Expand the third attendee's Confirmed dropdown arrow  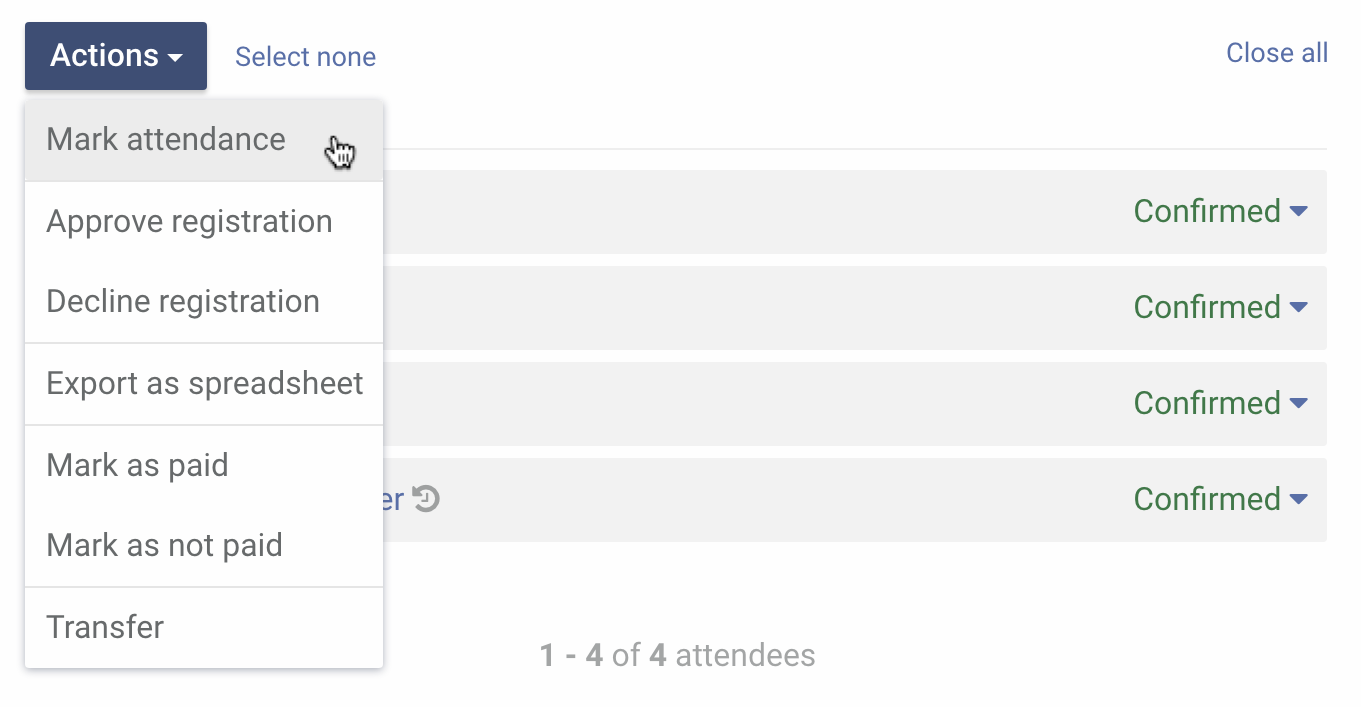tap(1298, 403)
